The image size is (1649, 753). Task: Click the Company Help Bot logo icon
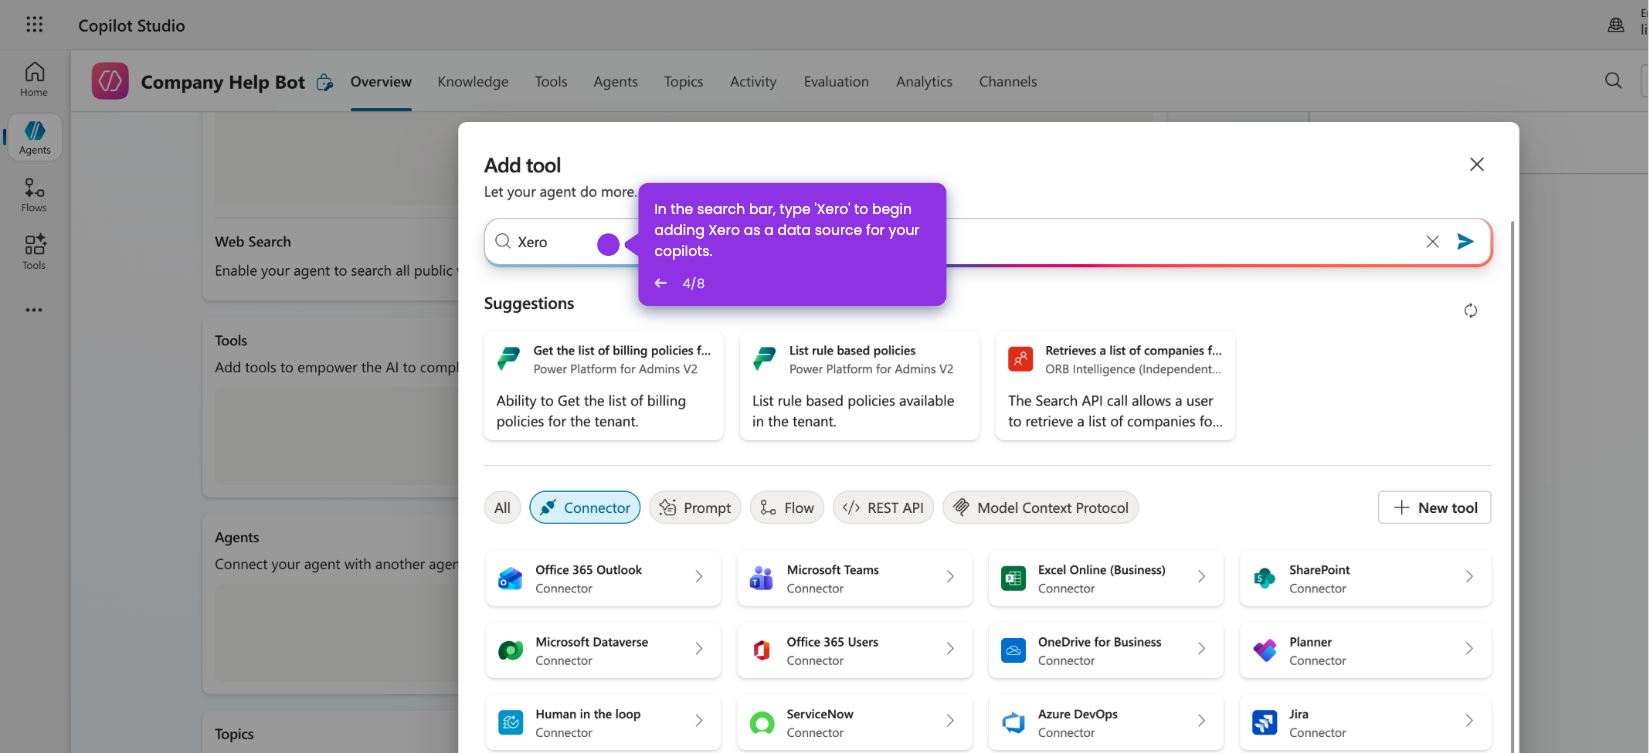click(110, 81)
